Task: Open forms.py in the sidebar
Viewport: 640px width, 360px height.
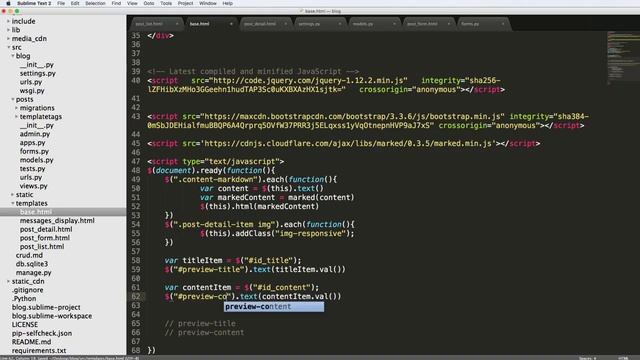Action: click(x=34, y=151)
